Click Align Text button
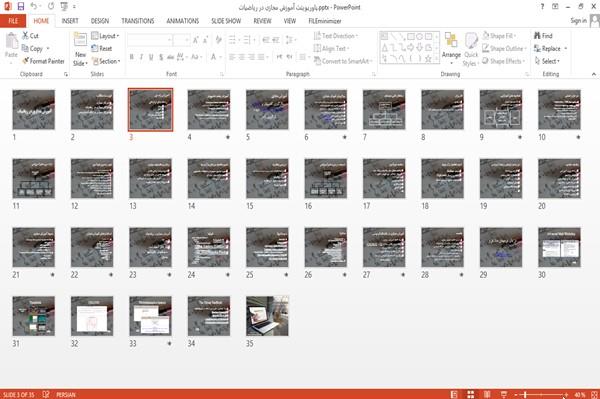Viewport: 600px width, 399px height. (331, 49)
